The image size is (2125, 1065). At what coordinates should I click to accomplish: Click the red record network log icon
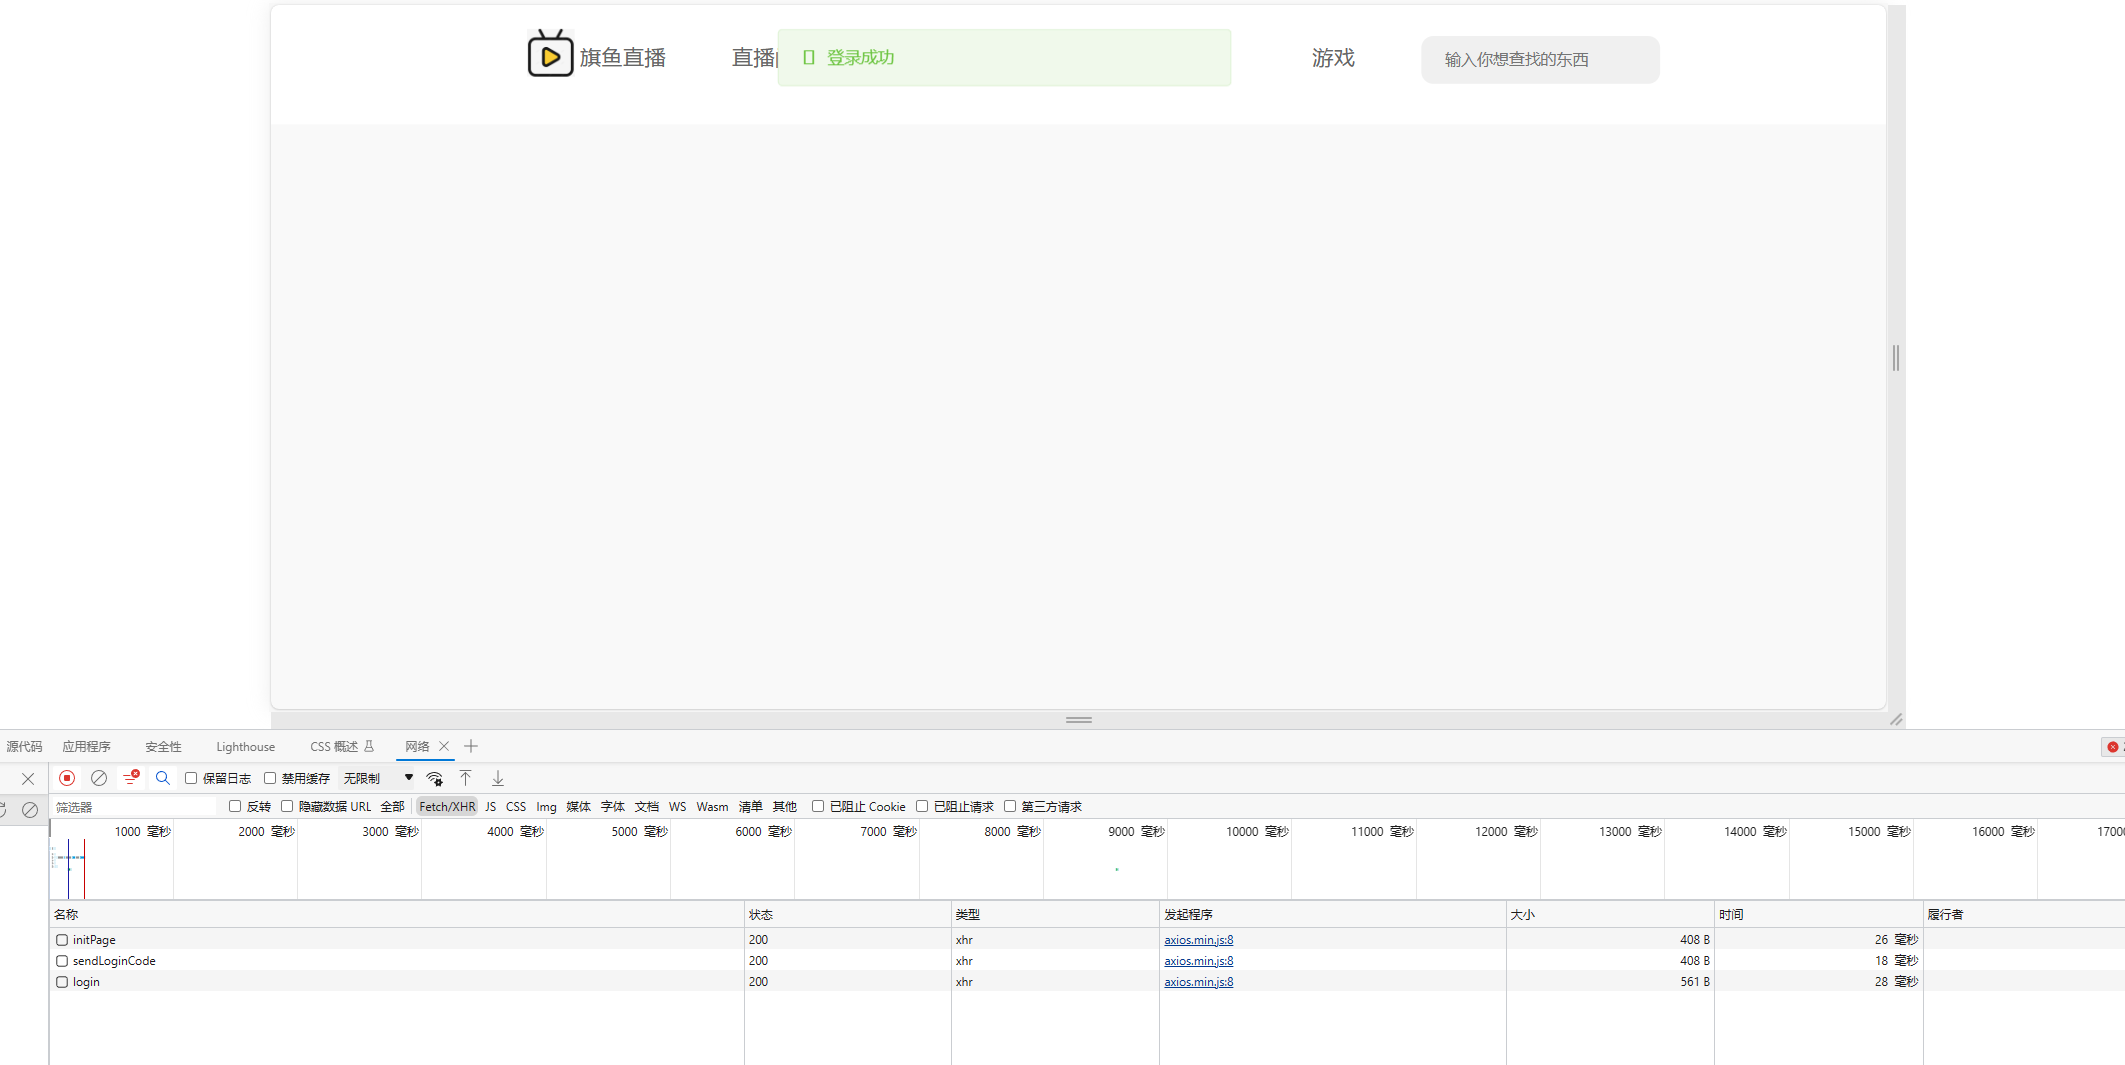point(67,778)
